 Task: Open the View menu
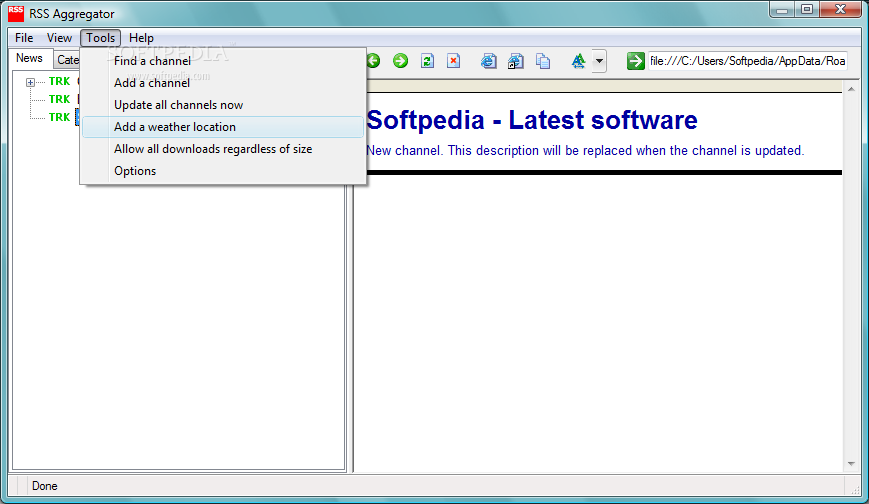[x=59, y=38]
